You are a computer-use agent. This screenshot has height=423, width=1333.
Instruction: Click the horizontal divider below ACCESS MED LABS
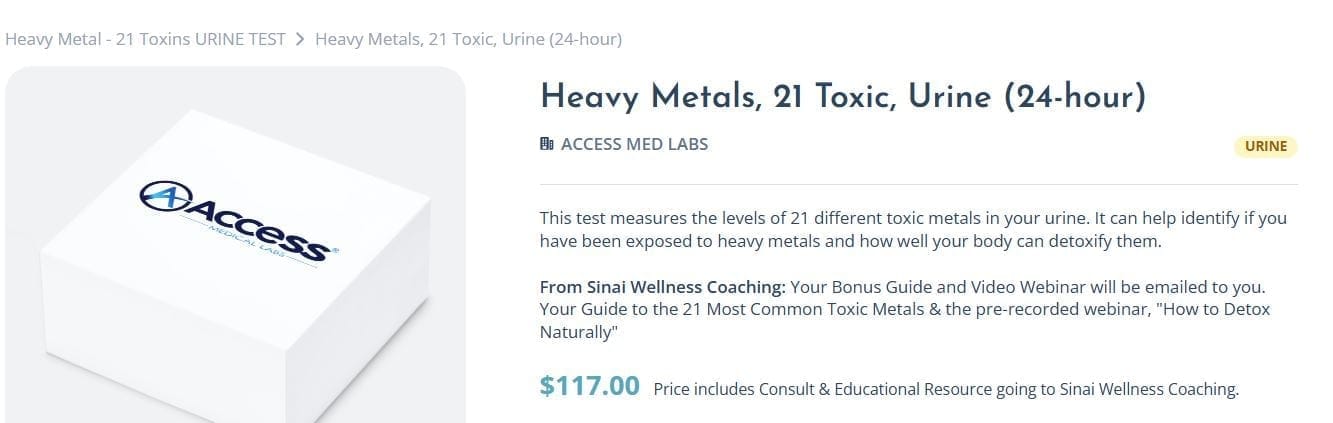click(x=918, y=185)
